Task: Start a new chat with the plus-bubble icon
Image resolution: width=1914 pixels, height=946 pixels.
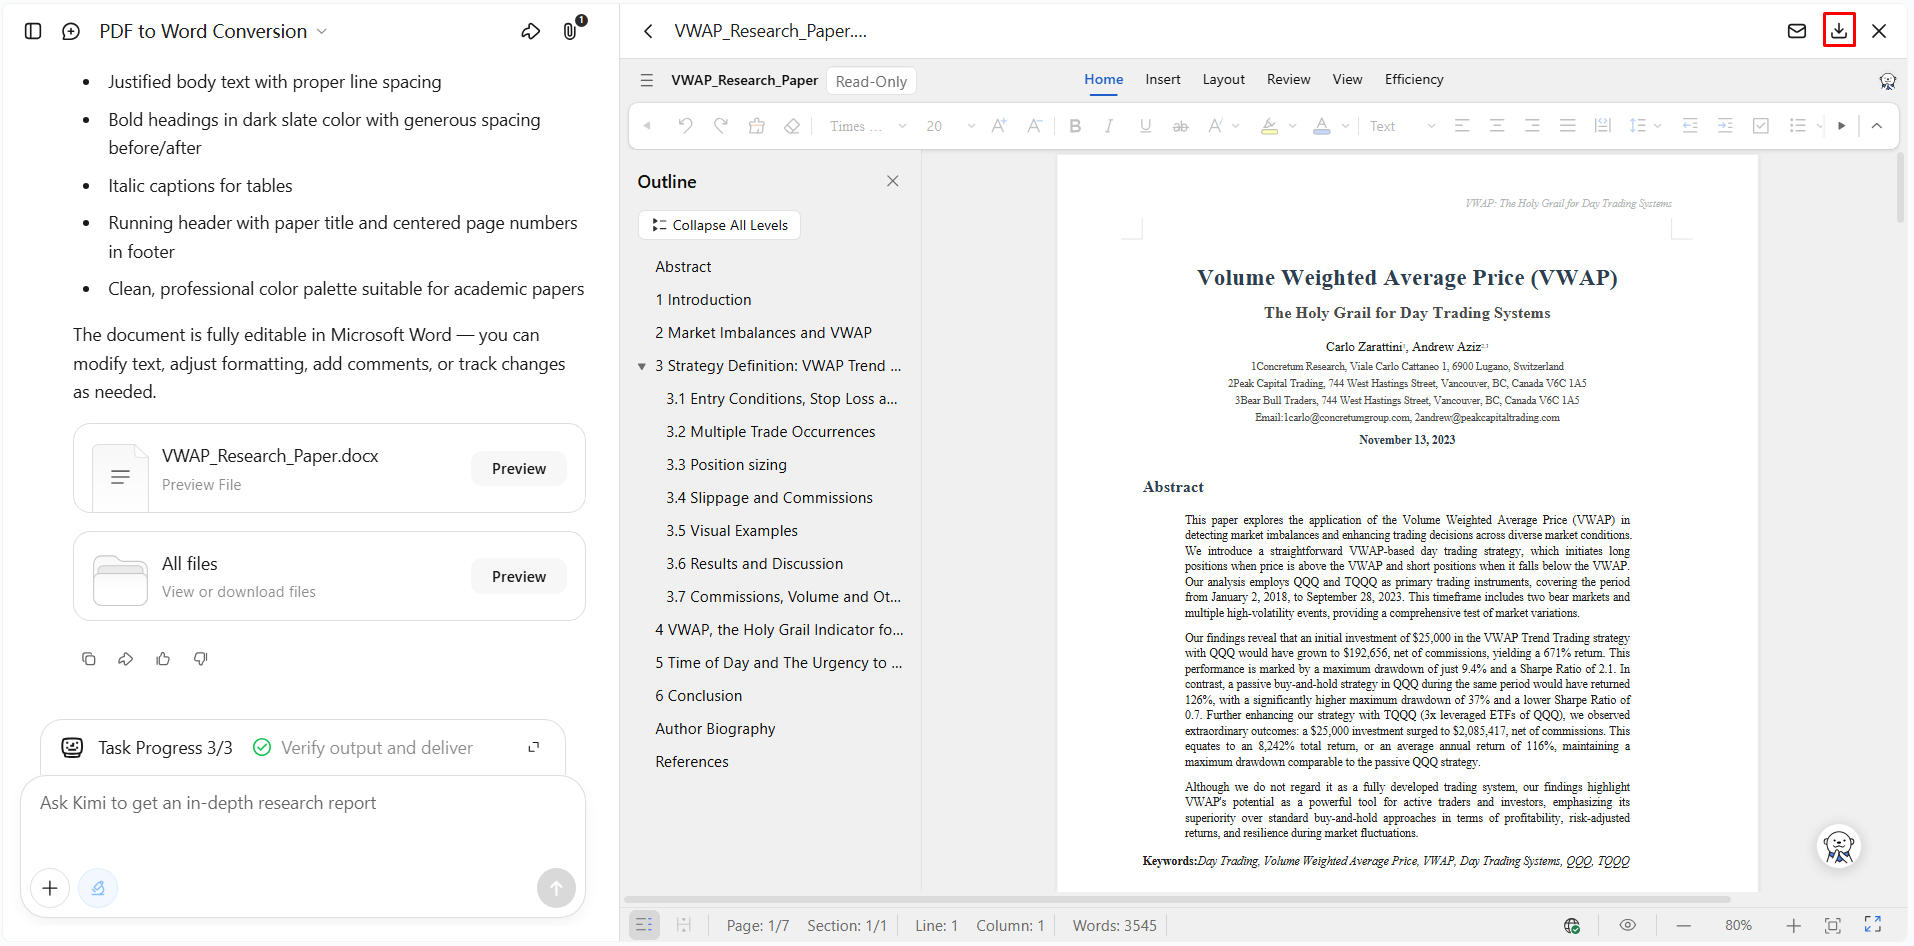Action: (71, 31)
